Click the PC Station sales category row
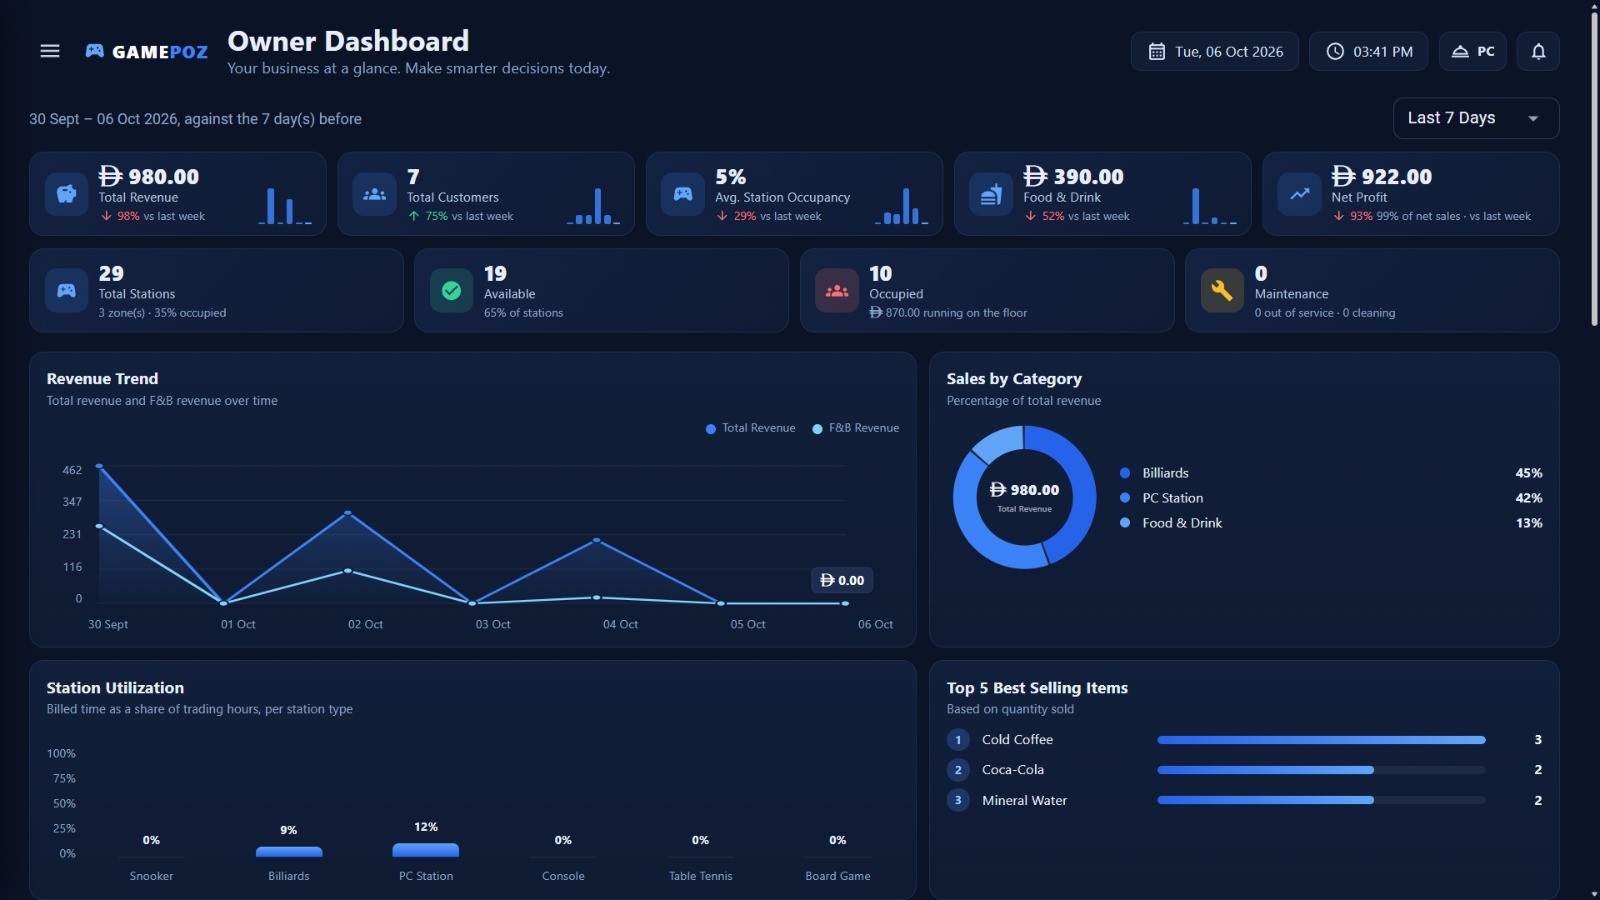The width and height of the screenshot is (1600, 900). tap(1330, 498)
